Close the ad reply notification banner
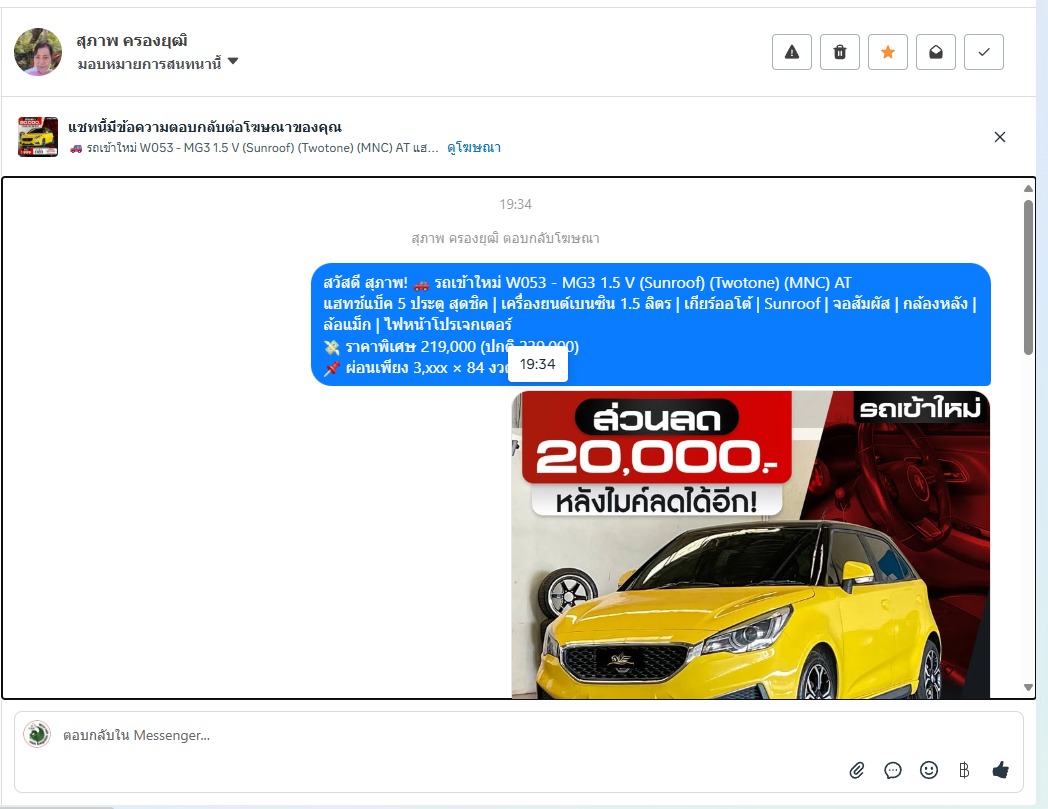Image resolution: width=1048 pixels, height=809 pixels. pyautogui.click(x=1000, y=137)
